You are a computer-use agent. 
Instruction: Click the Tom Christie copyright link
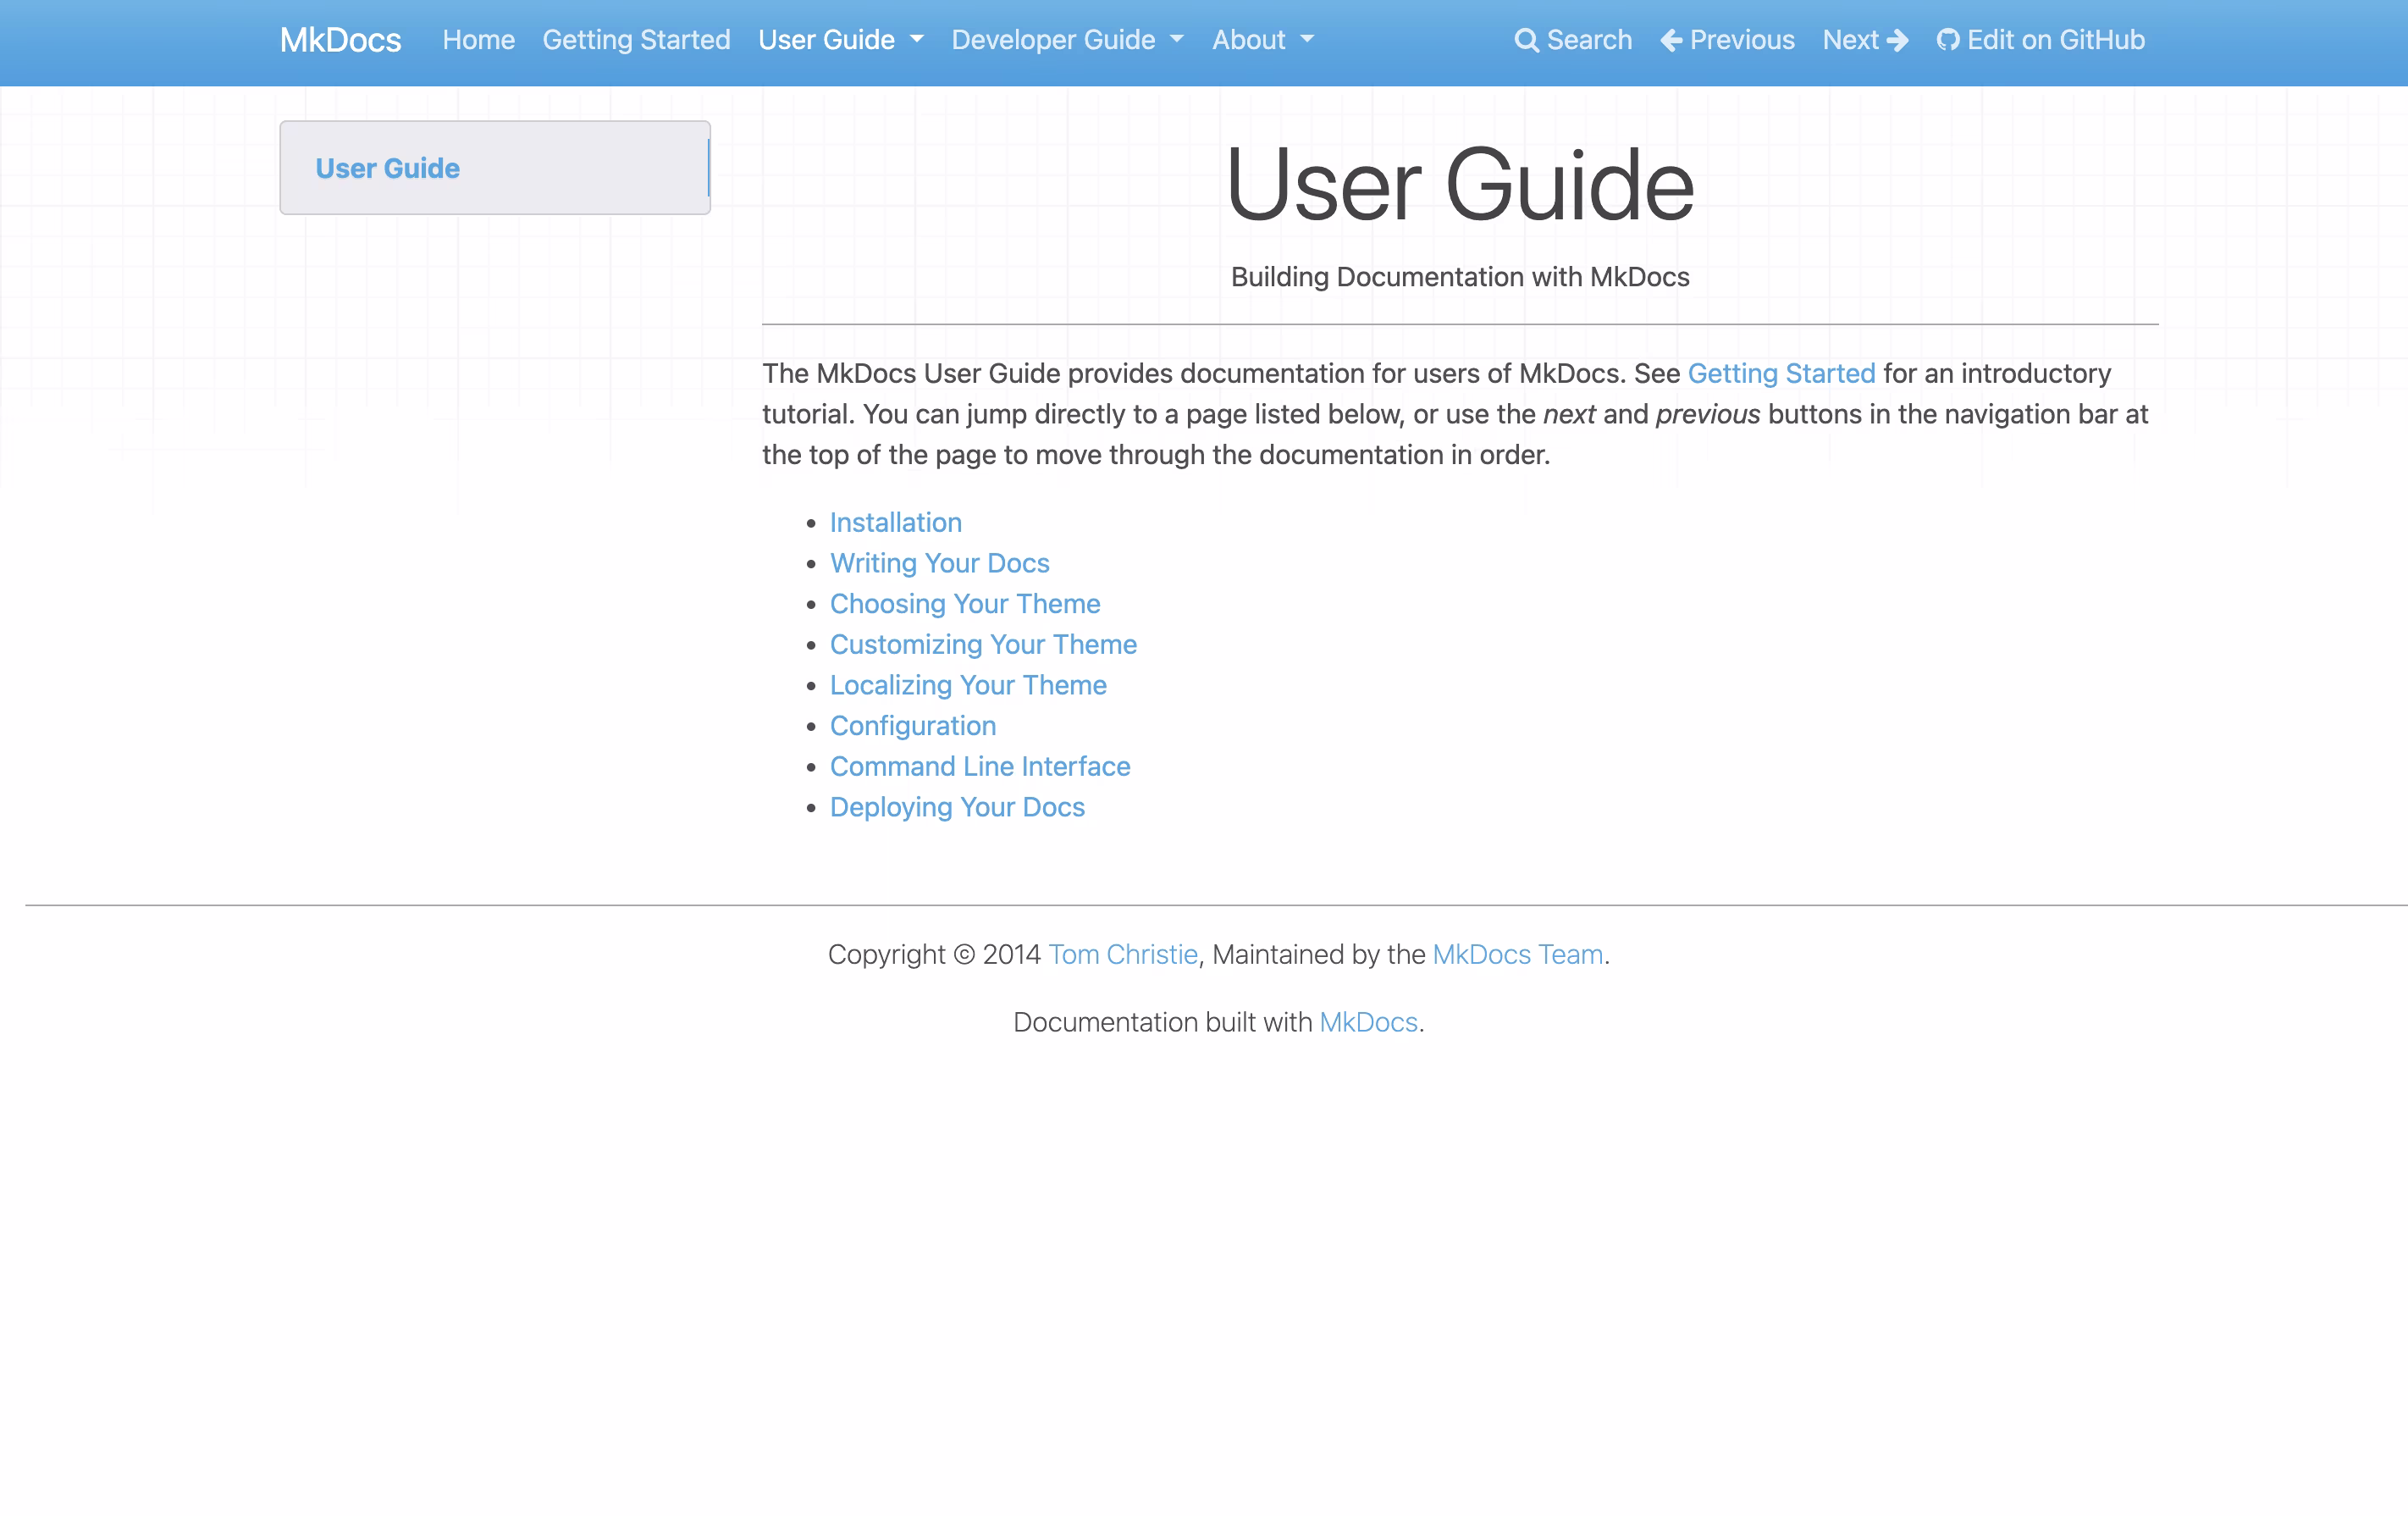pyautogui.click(x=1123, y=954)
